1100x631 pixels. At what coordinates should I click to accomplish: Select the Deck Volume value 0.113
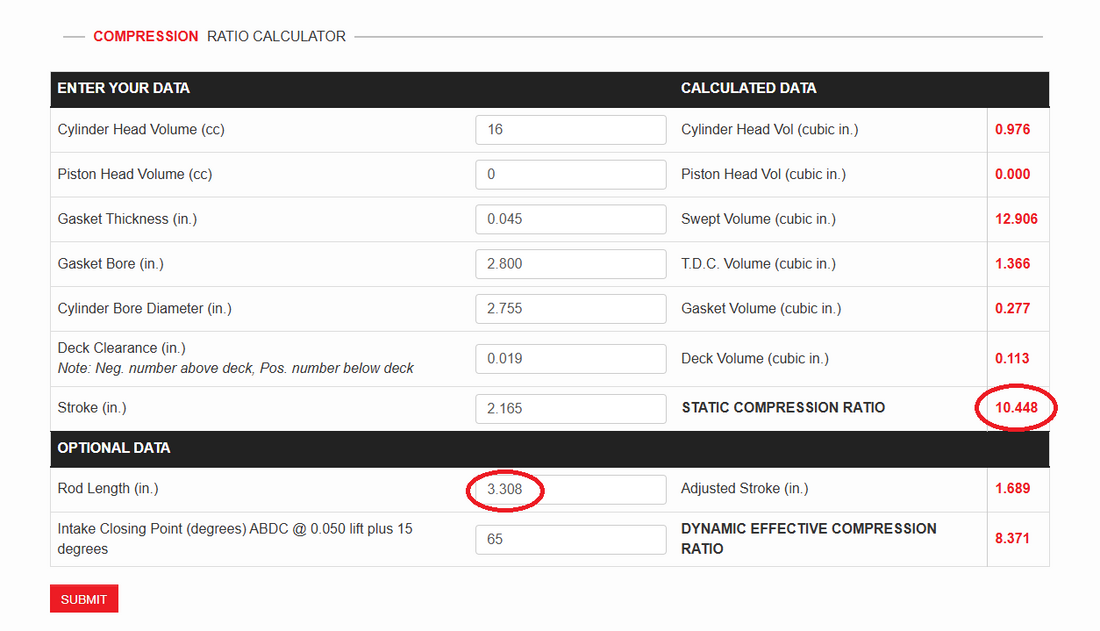pos(1012,359)
